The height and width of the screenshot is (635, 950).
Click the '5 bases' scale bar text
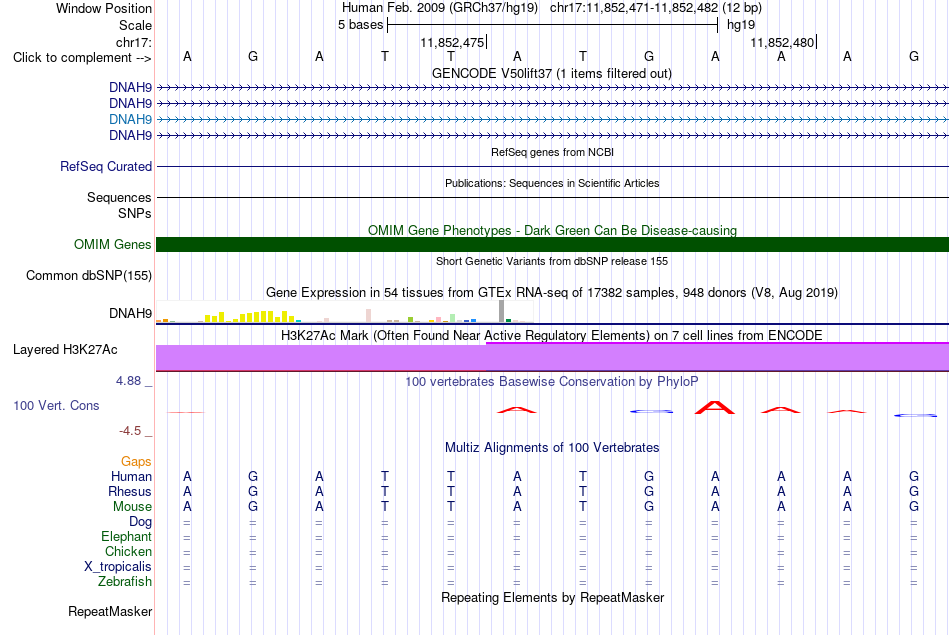[360, 25]
